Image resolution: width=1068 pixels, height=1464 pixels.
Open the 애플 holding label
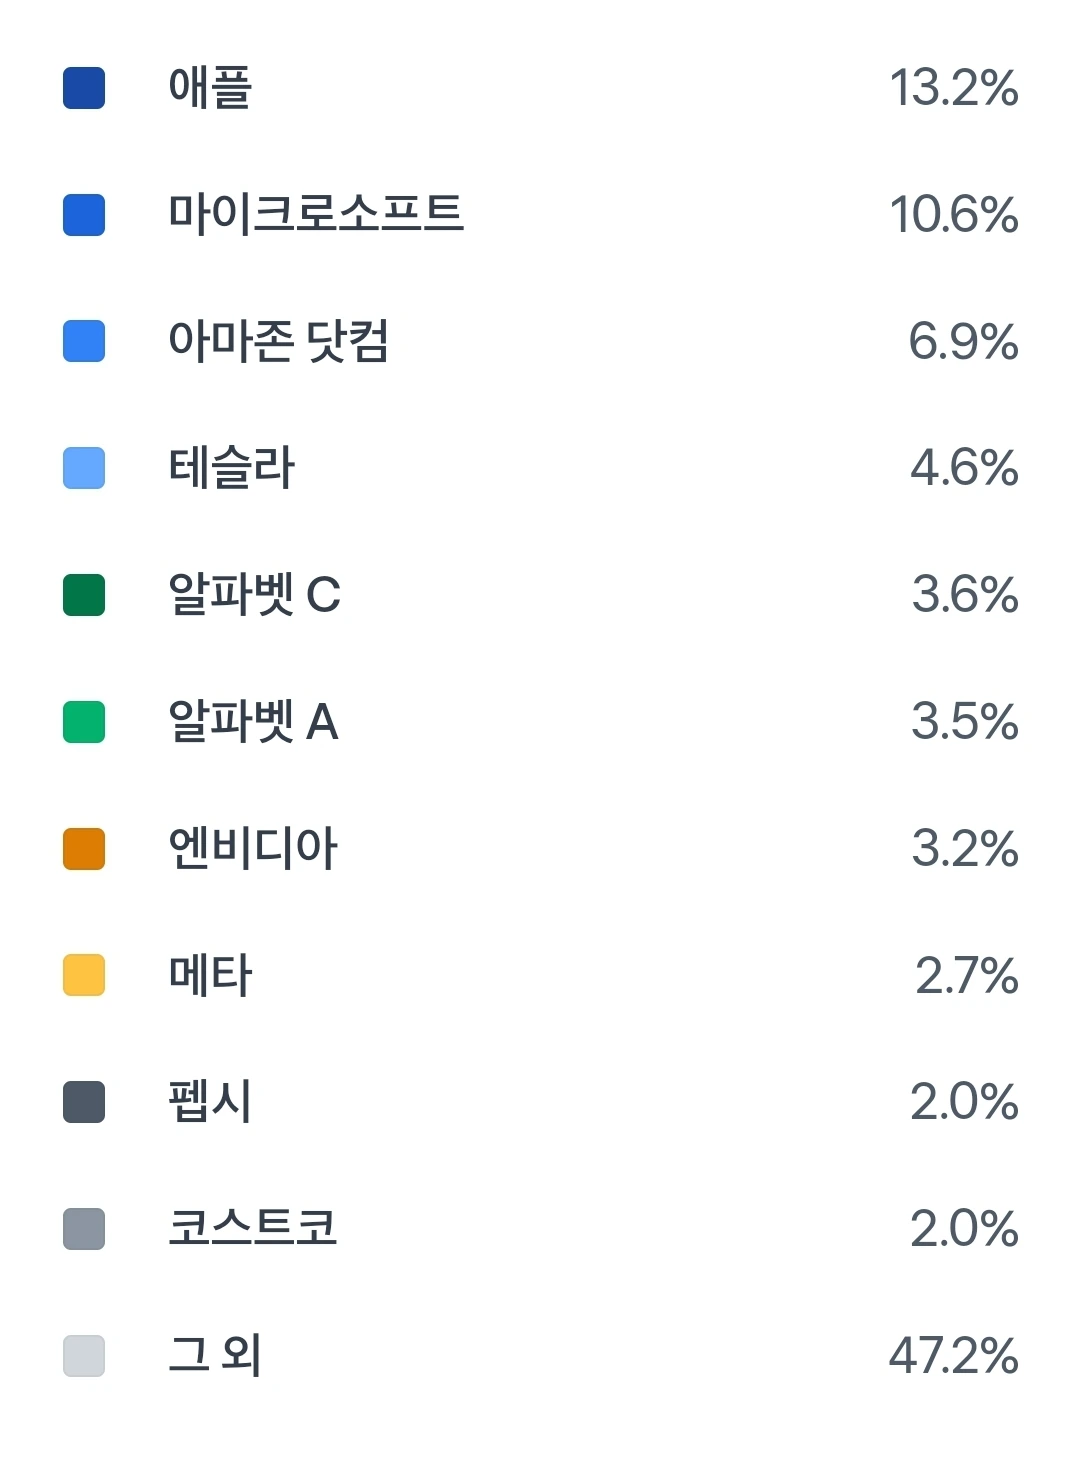click(210, 88)
